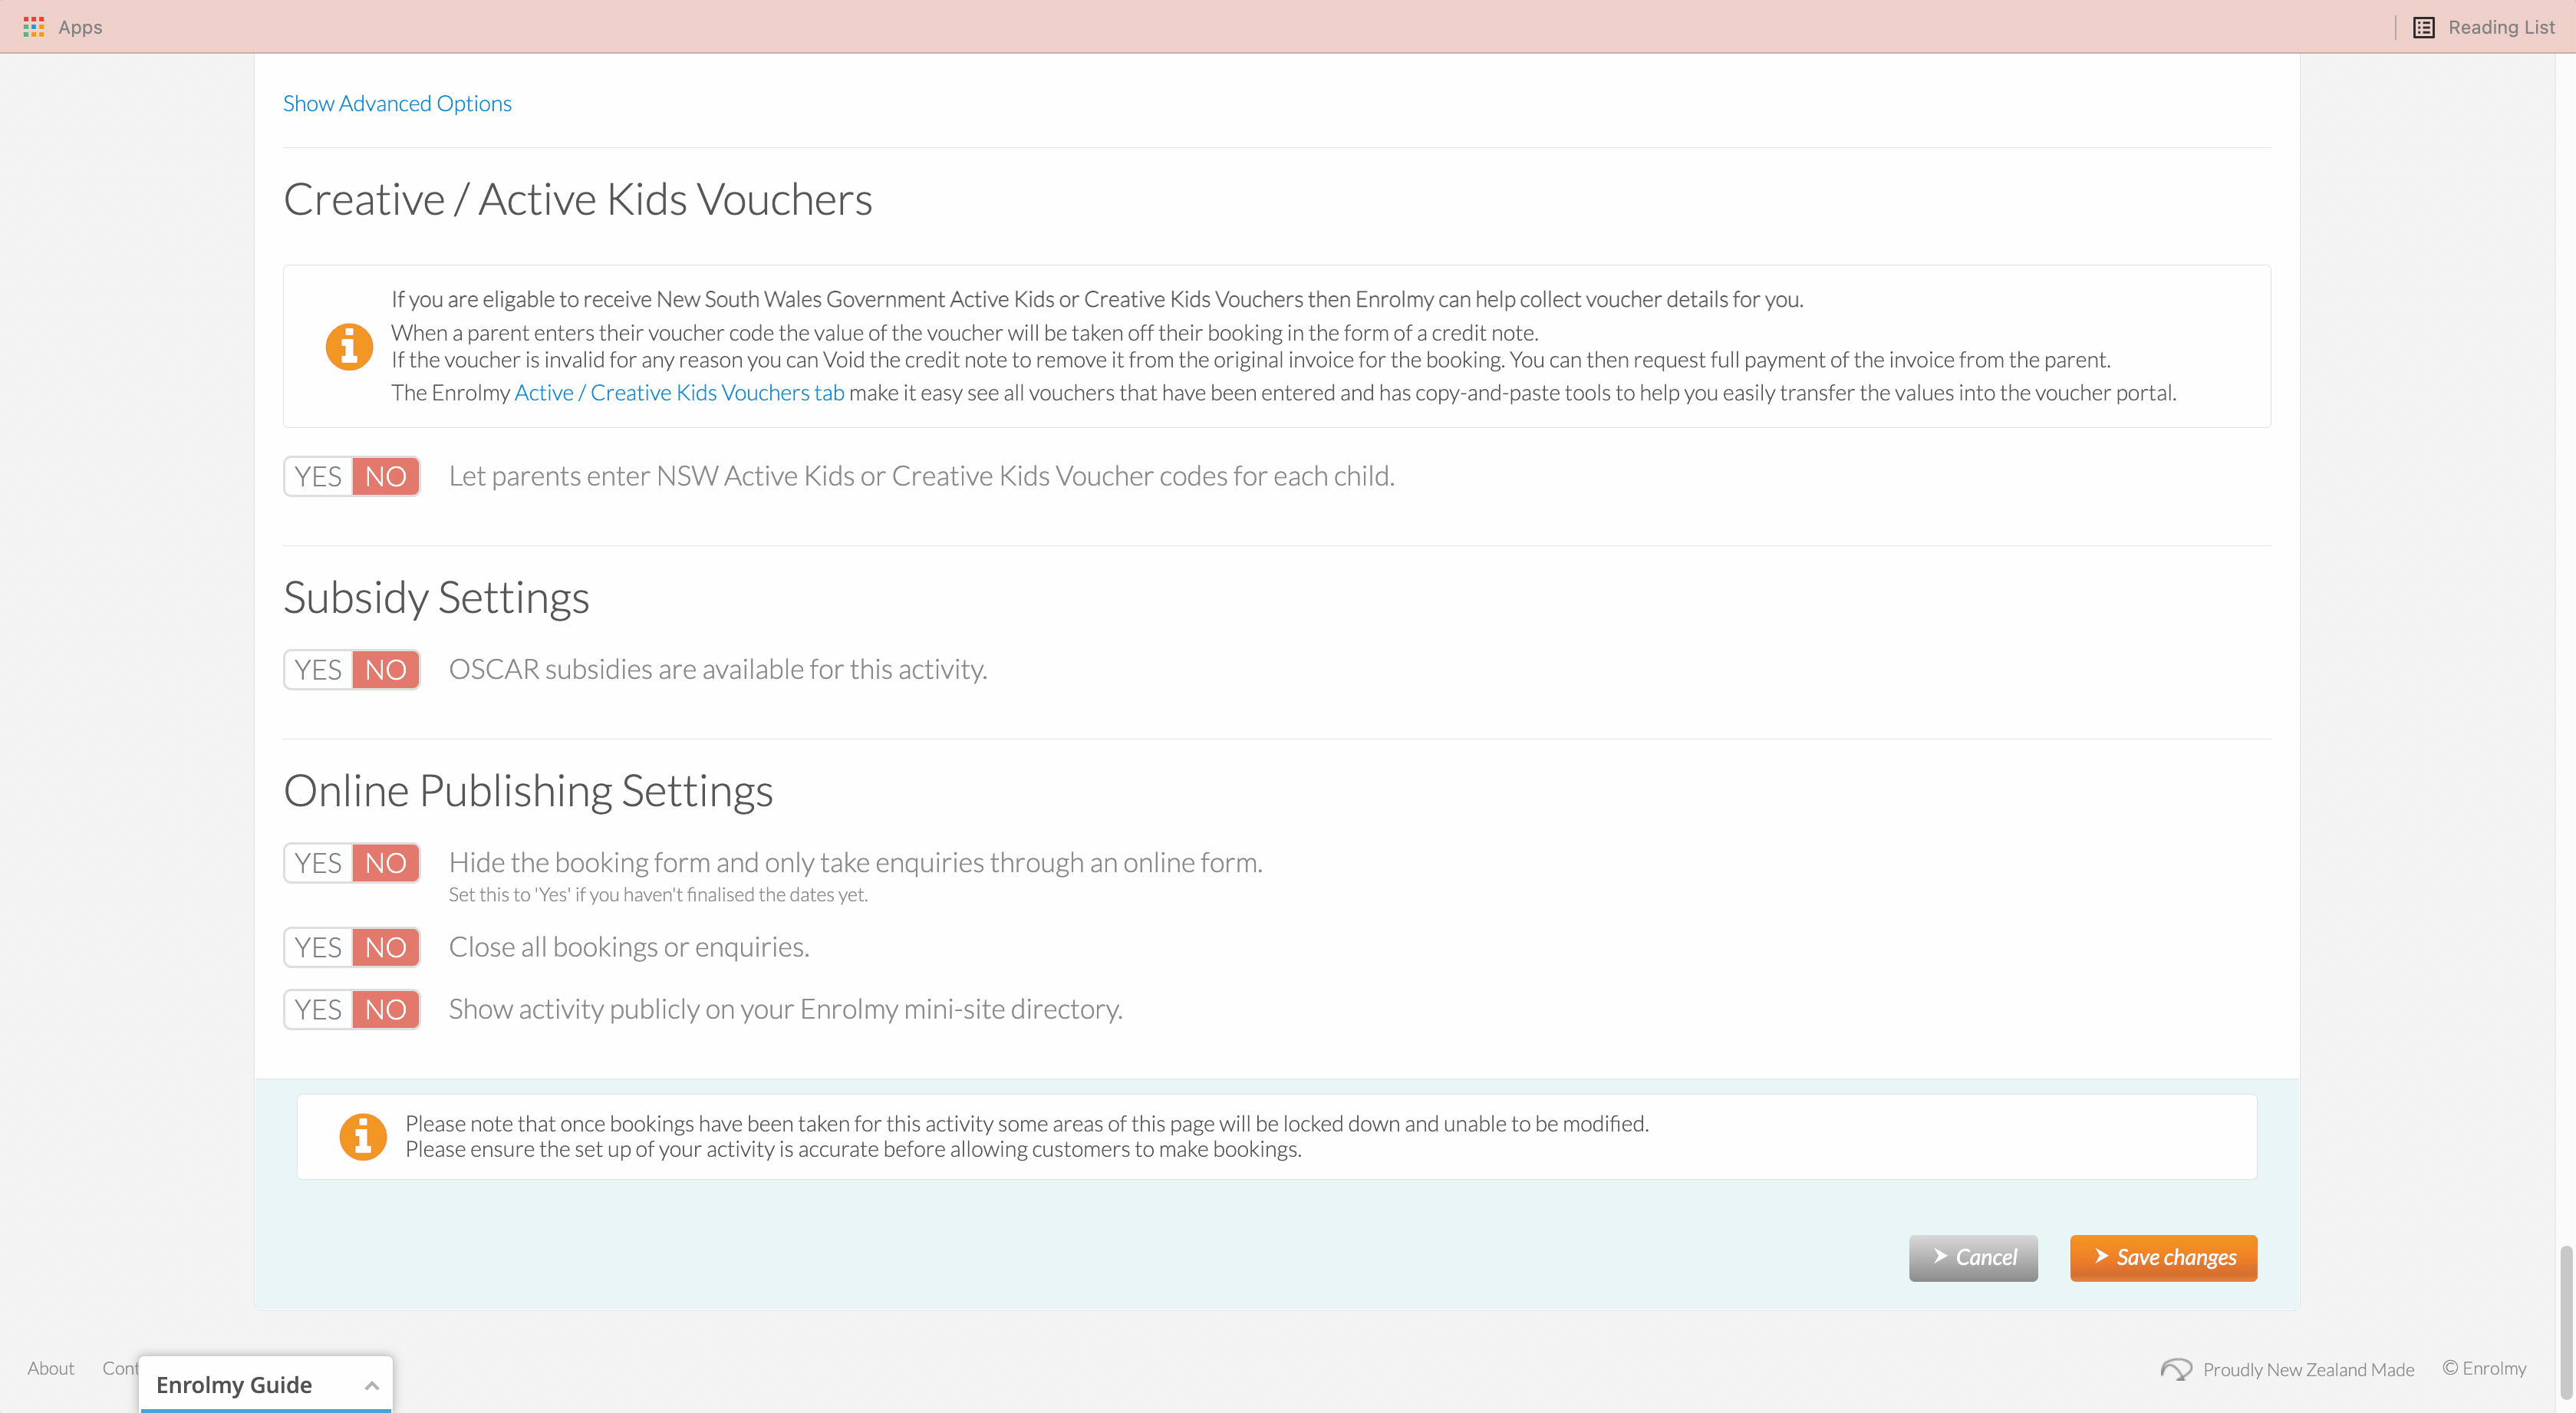Click 'Close all bookings or enquiries' label
2576x1413 pixels.
pyautogui.click(x=629, y=947)
